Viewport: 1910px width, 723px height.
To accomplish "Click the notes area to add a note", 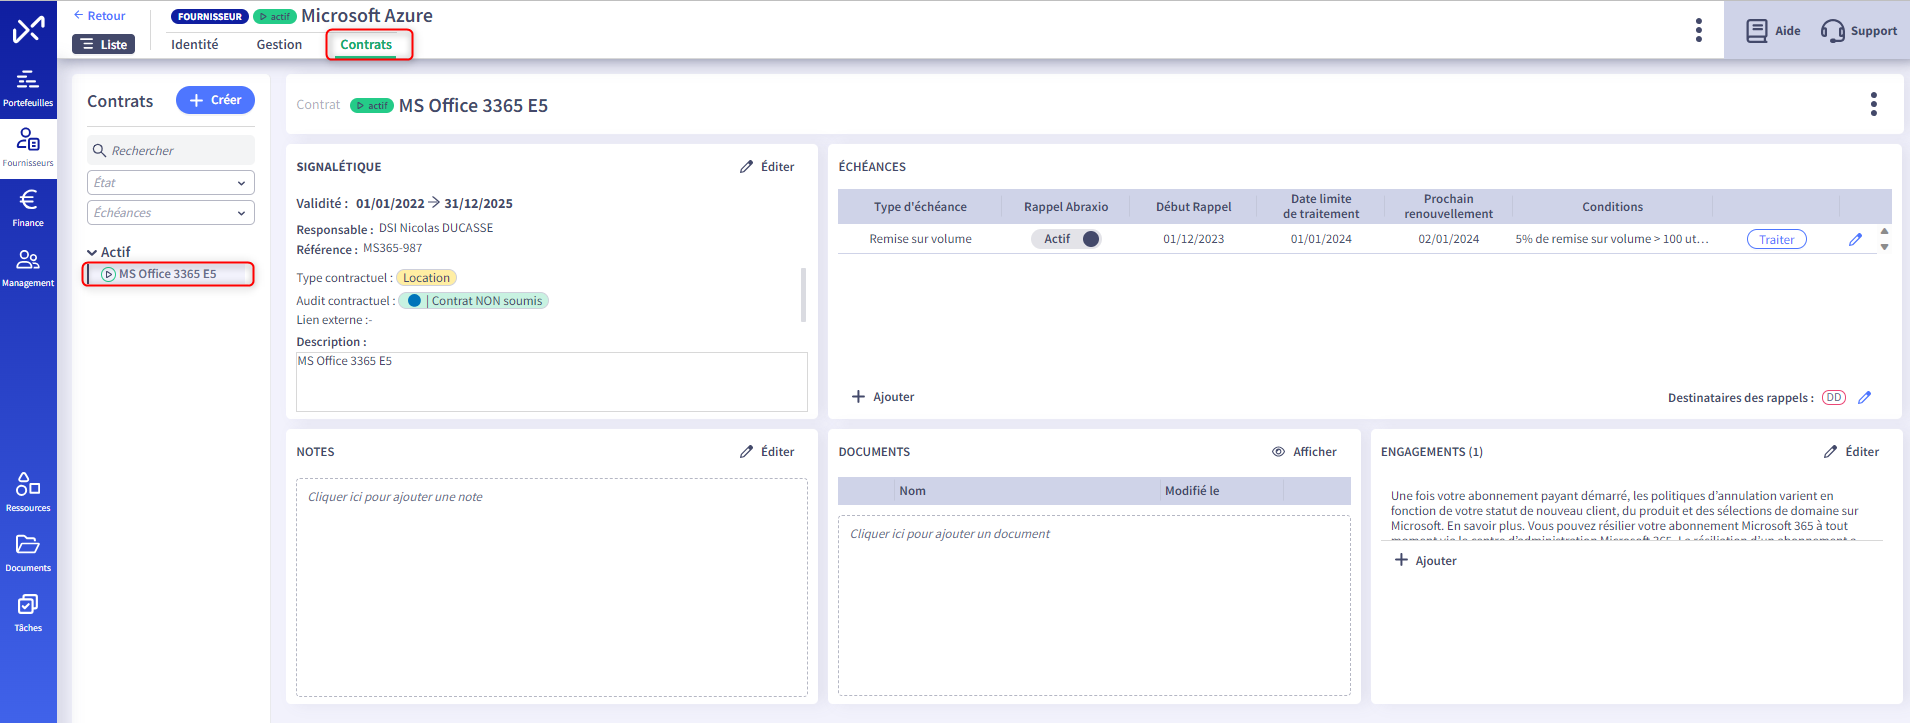I will click(552, 587).
